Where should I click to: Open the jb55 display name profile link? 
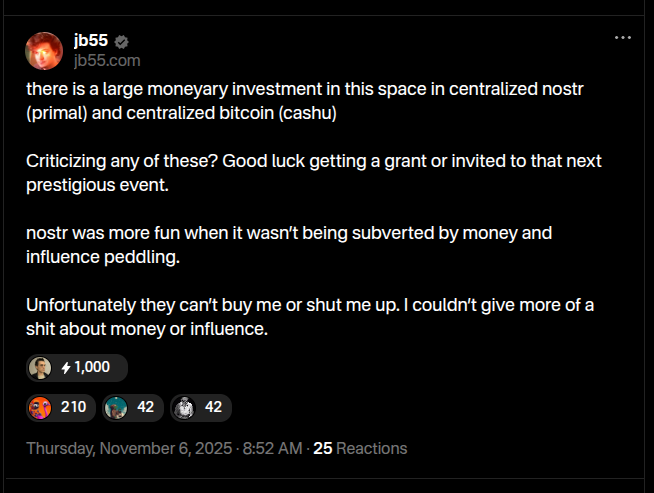point(90,41)
